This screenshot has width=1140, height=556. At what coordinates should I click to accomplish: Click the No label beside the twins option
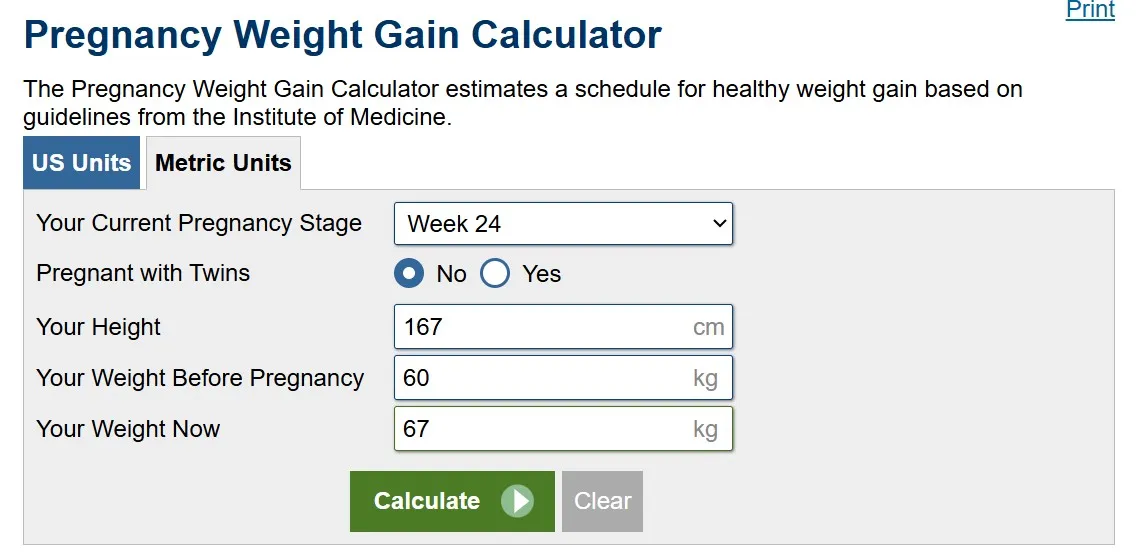pos(451,274)
